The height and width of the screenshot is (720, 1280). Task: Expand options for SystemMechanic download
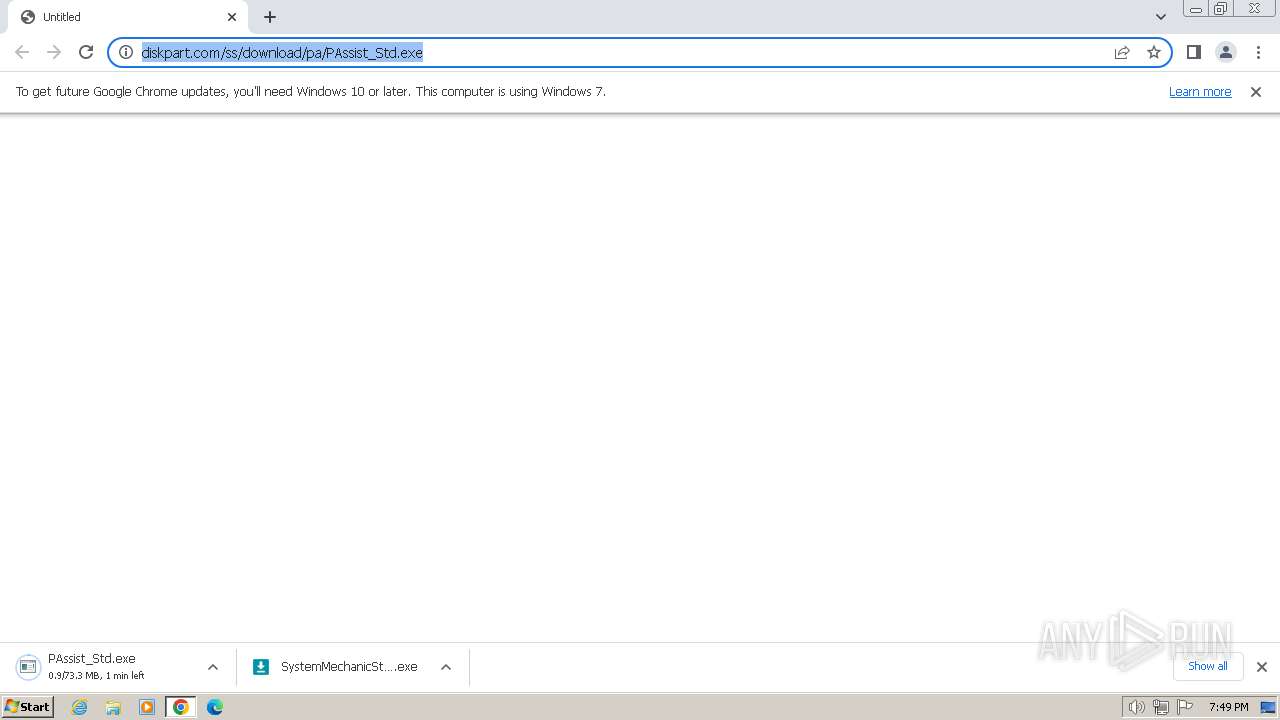pos(446,667)
